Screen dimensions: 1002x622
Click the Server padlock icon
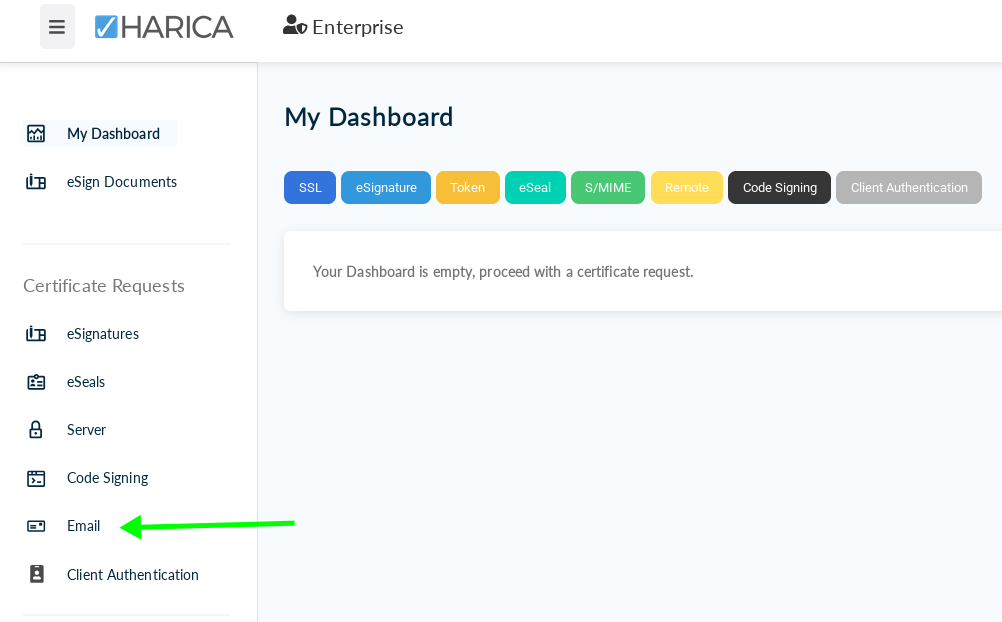coord(36,430)
